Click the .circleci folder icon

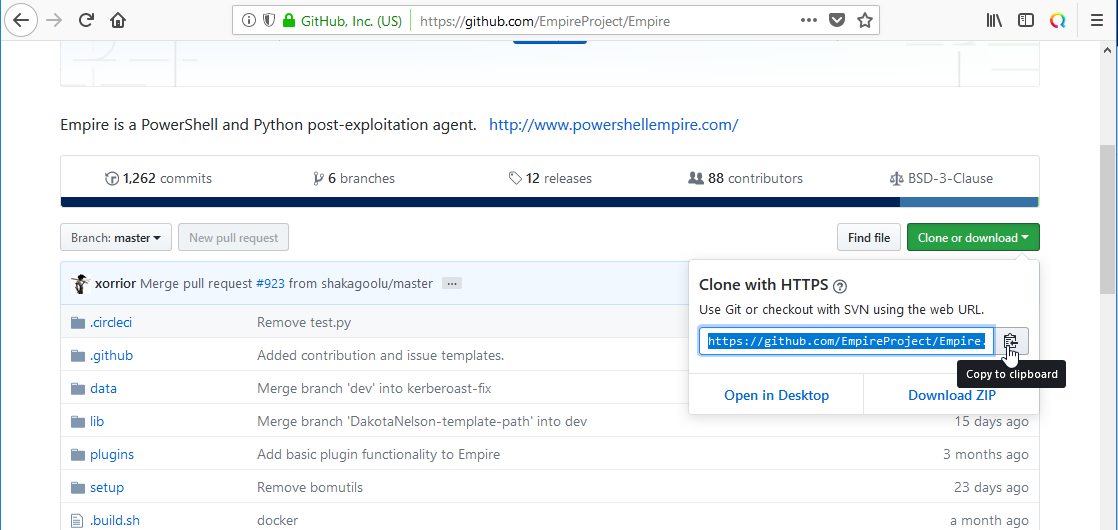pos(78,323)
